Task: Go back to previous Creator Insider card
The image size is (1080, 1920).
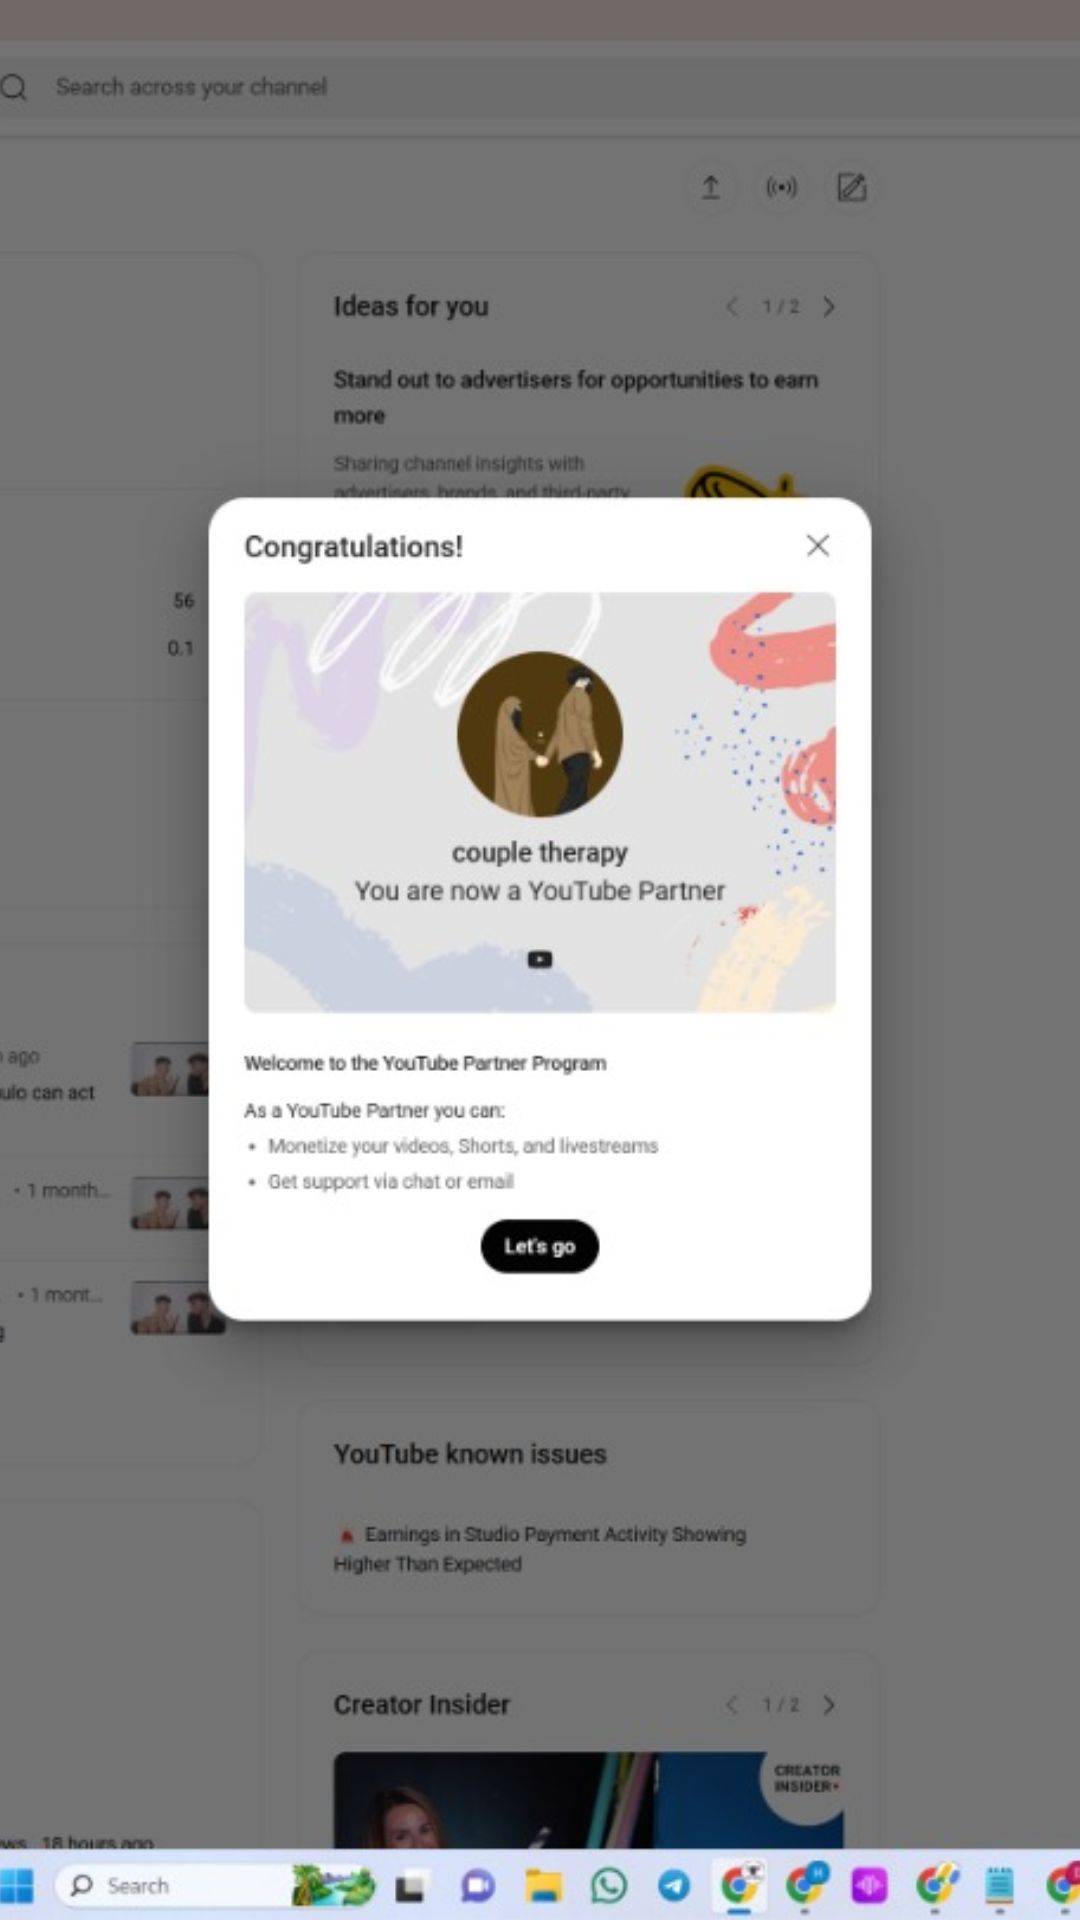Action: tap(732, 1704)
